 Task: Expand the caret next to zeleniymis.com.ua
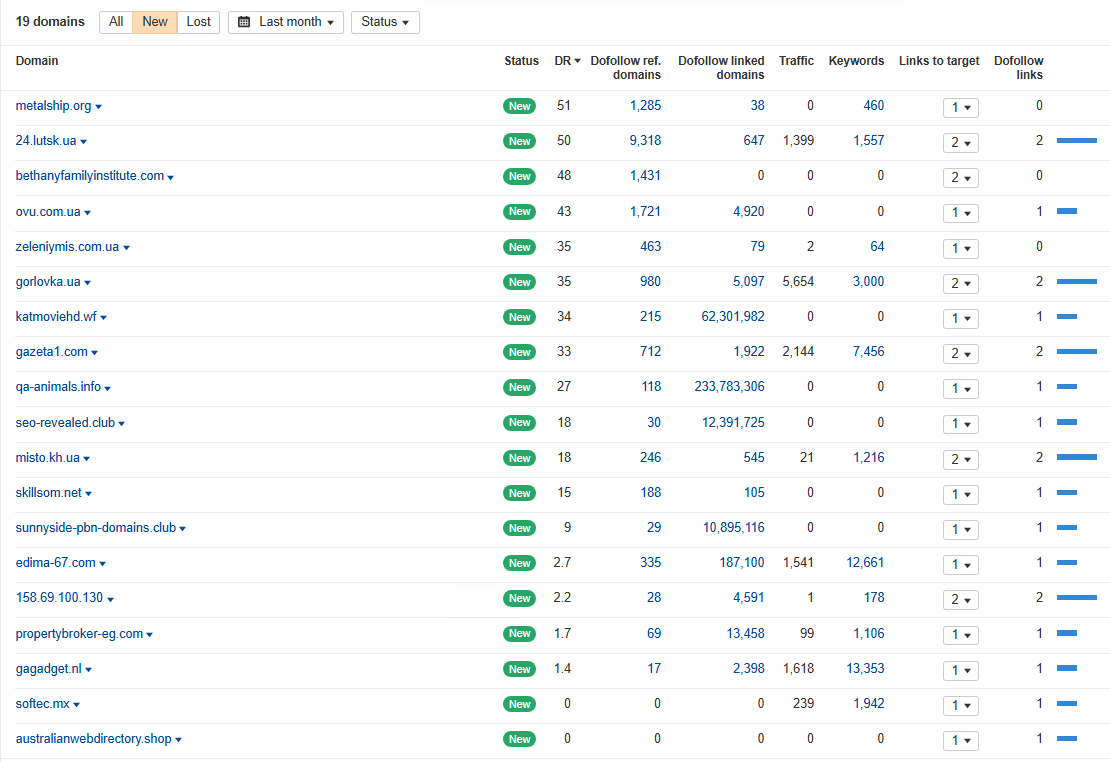[126, 248]
